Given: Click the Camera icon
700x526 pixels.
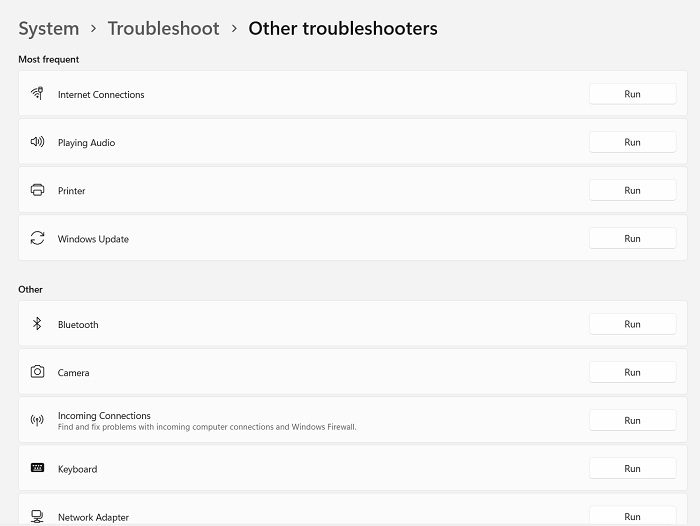Looking at the screenshot, I should pyautogui.click(x=37, y=372).
